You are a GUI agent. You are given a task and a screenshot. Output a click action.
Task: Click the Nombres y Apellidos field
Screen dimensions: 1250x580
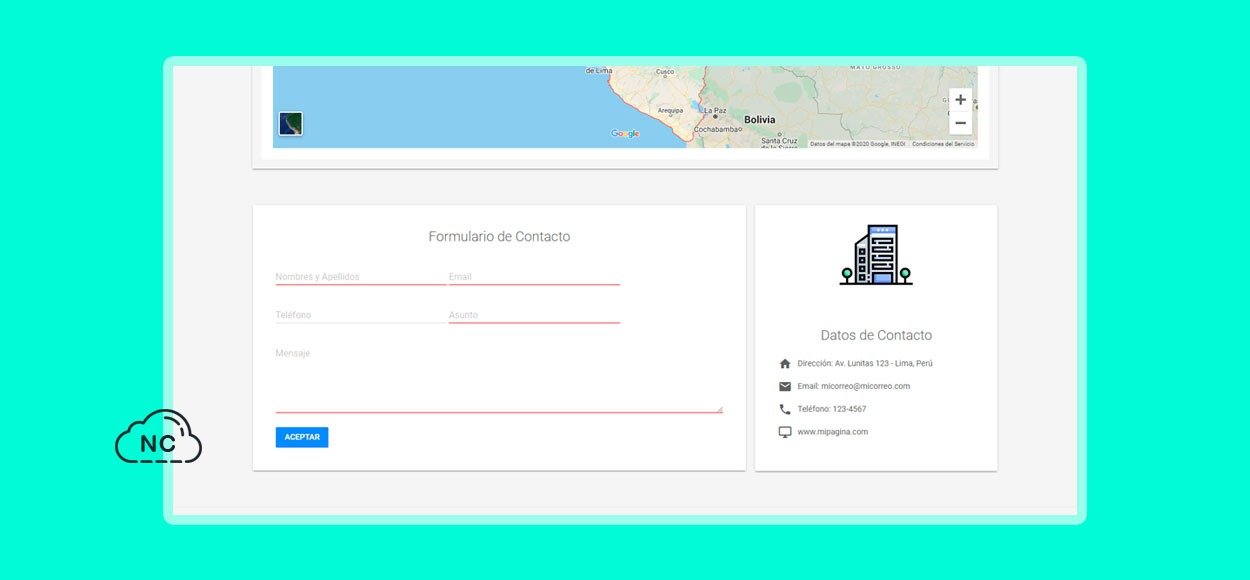point(360,277)
